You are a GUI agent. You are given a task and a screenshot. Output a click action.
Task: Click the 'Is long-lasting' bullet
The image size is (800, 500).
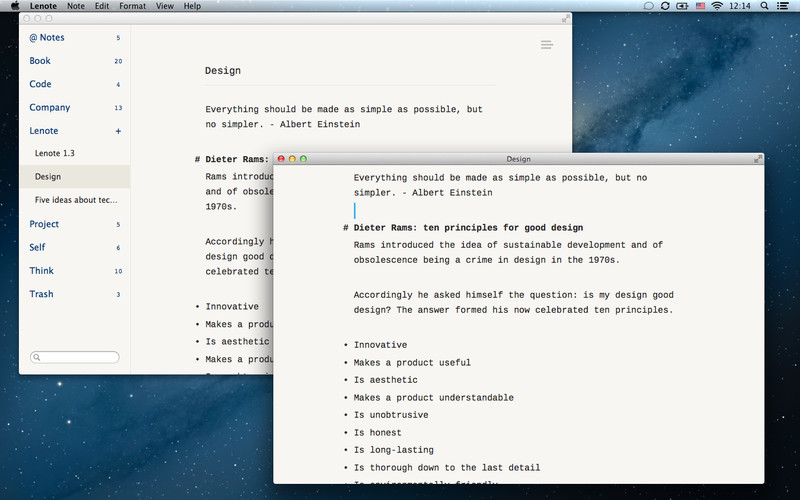coord(393,450)
